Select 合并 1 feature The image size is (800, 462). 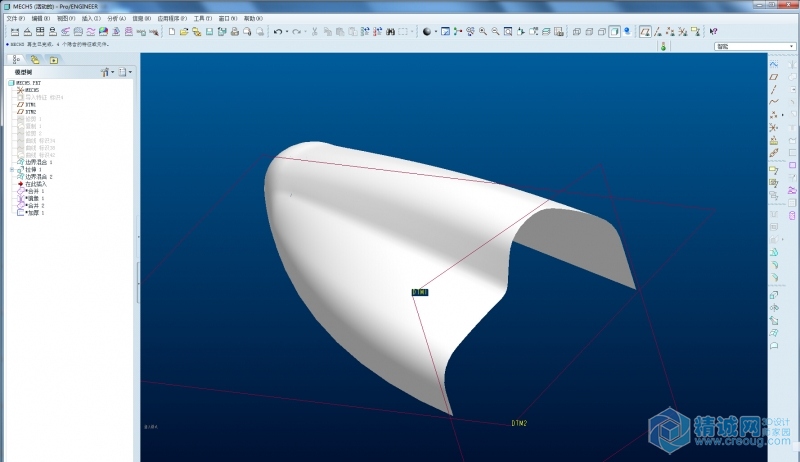31,191
